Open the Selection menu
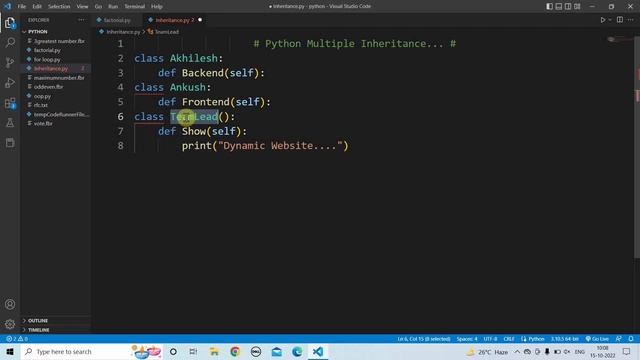The image size is (640, 360). (59, 7)
